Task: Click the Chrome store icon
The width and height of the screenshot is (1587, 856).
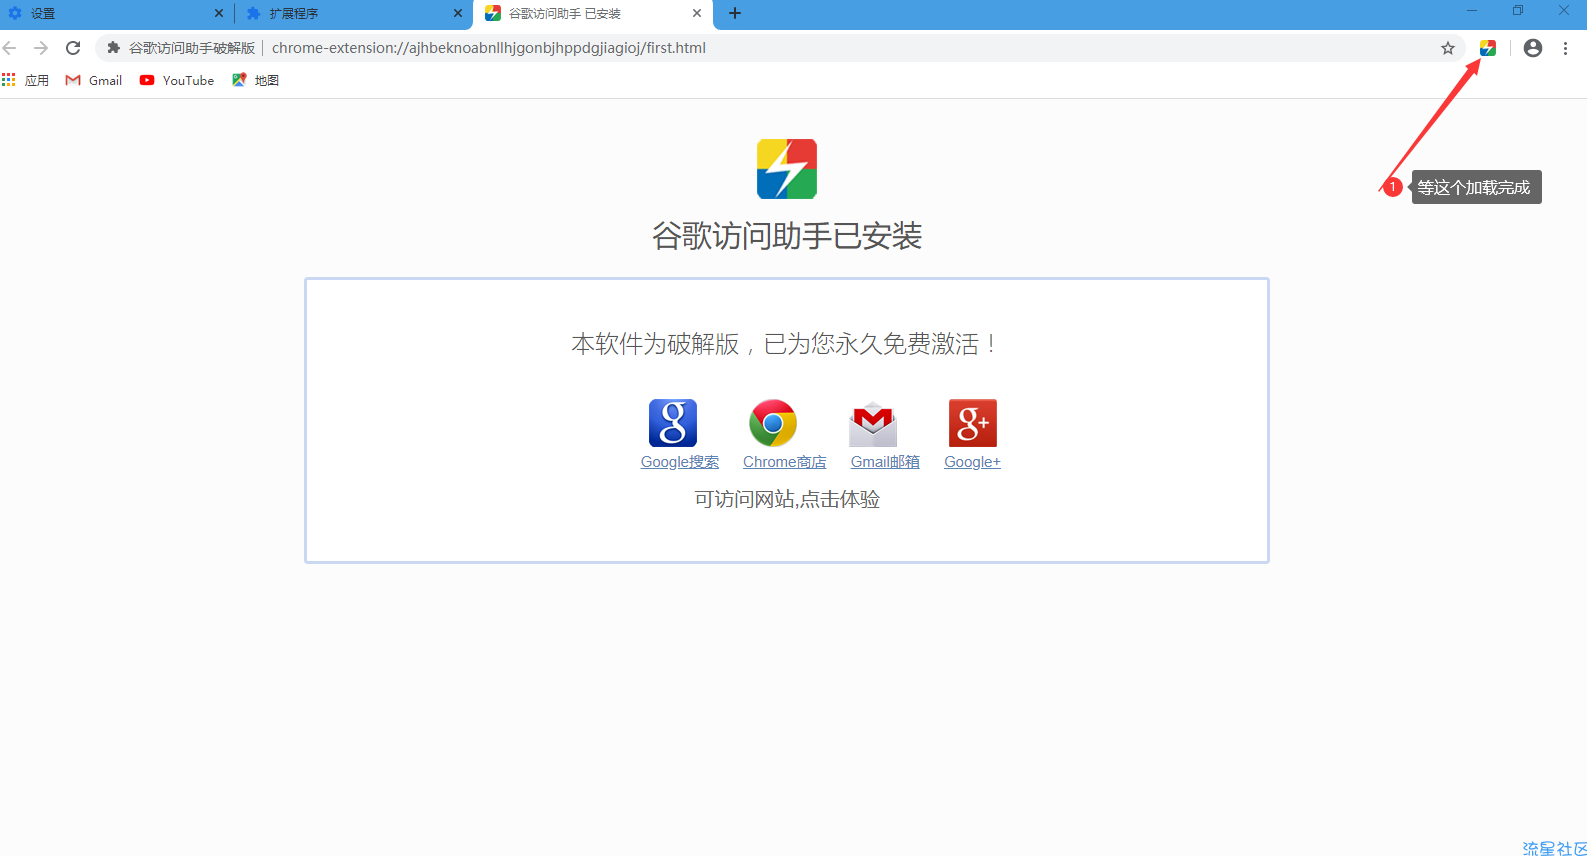Action: coord(773,423)
